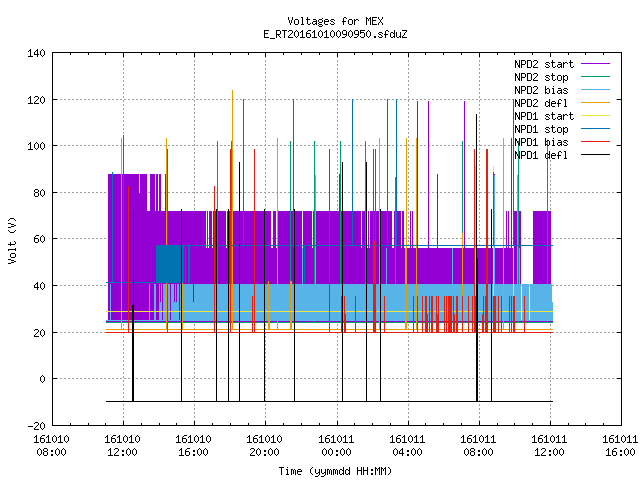Click the Volt (V) axis label
The width and height of the screenshot is (640, 480).
click(x=12, y=240)
